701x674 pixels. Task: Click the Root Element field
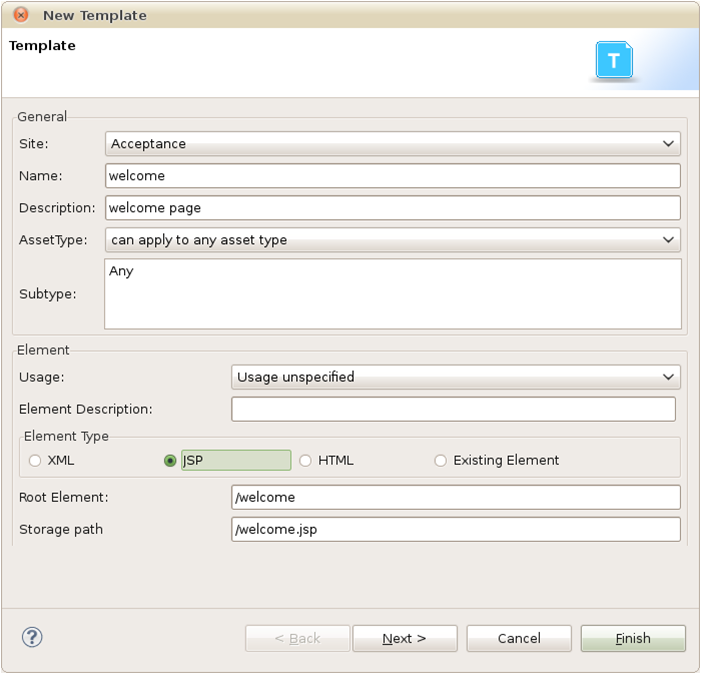456,497
